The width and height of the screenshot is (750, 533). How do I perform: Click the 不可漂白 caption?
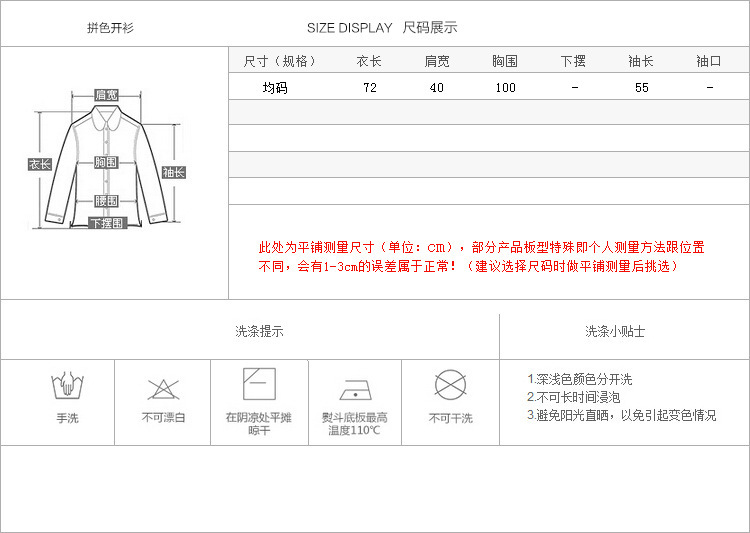163,418
